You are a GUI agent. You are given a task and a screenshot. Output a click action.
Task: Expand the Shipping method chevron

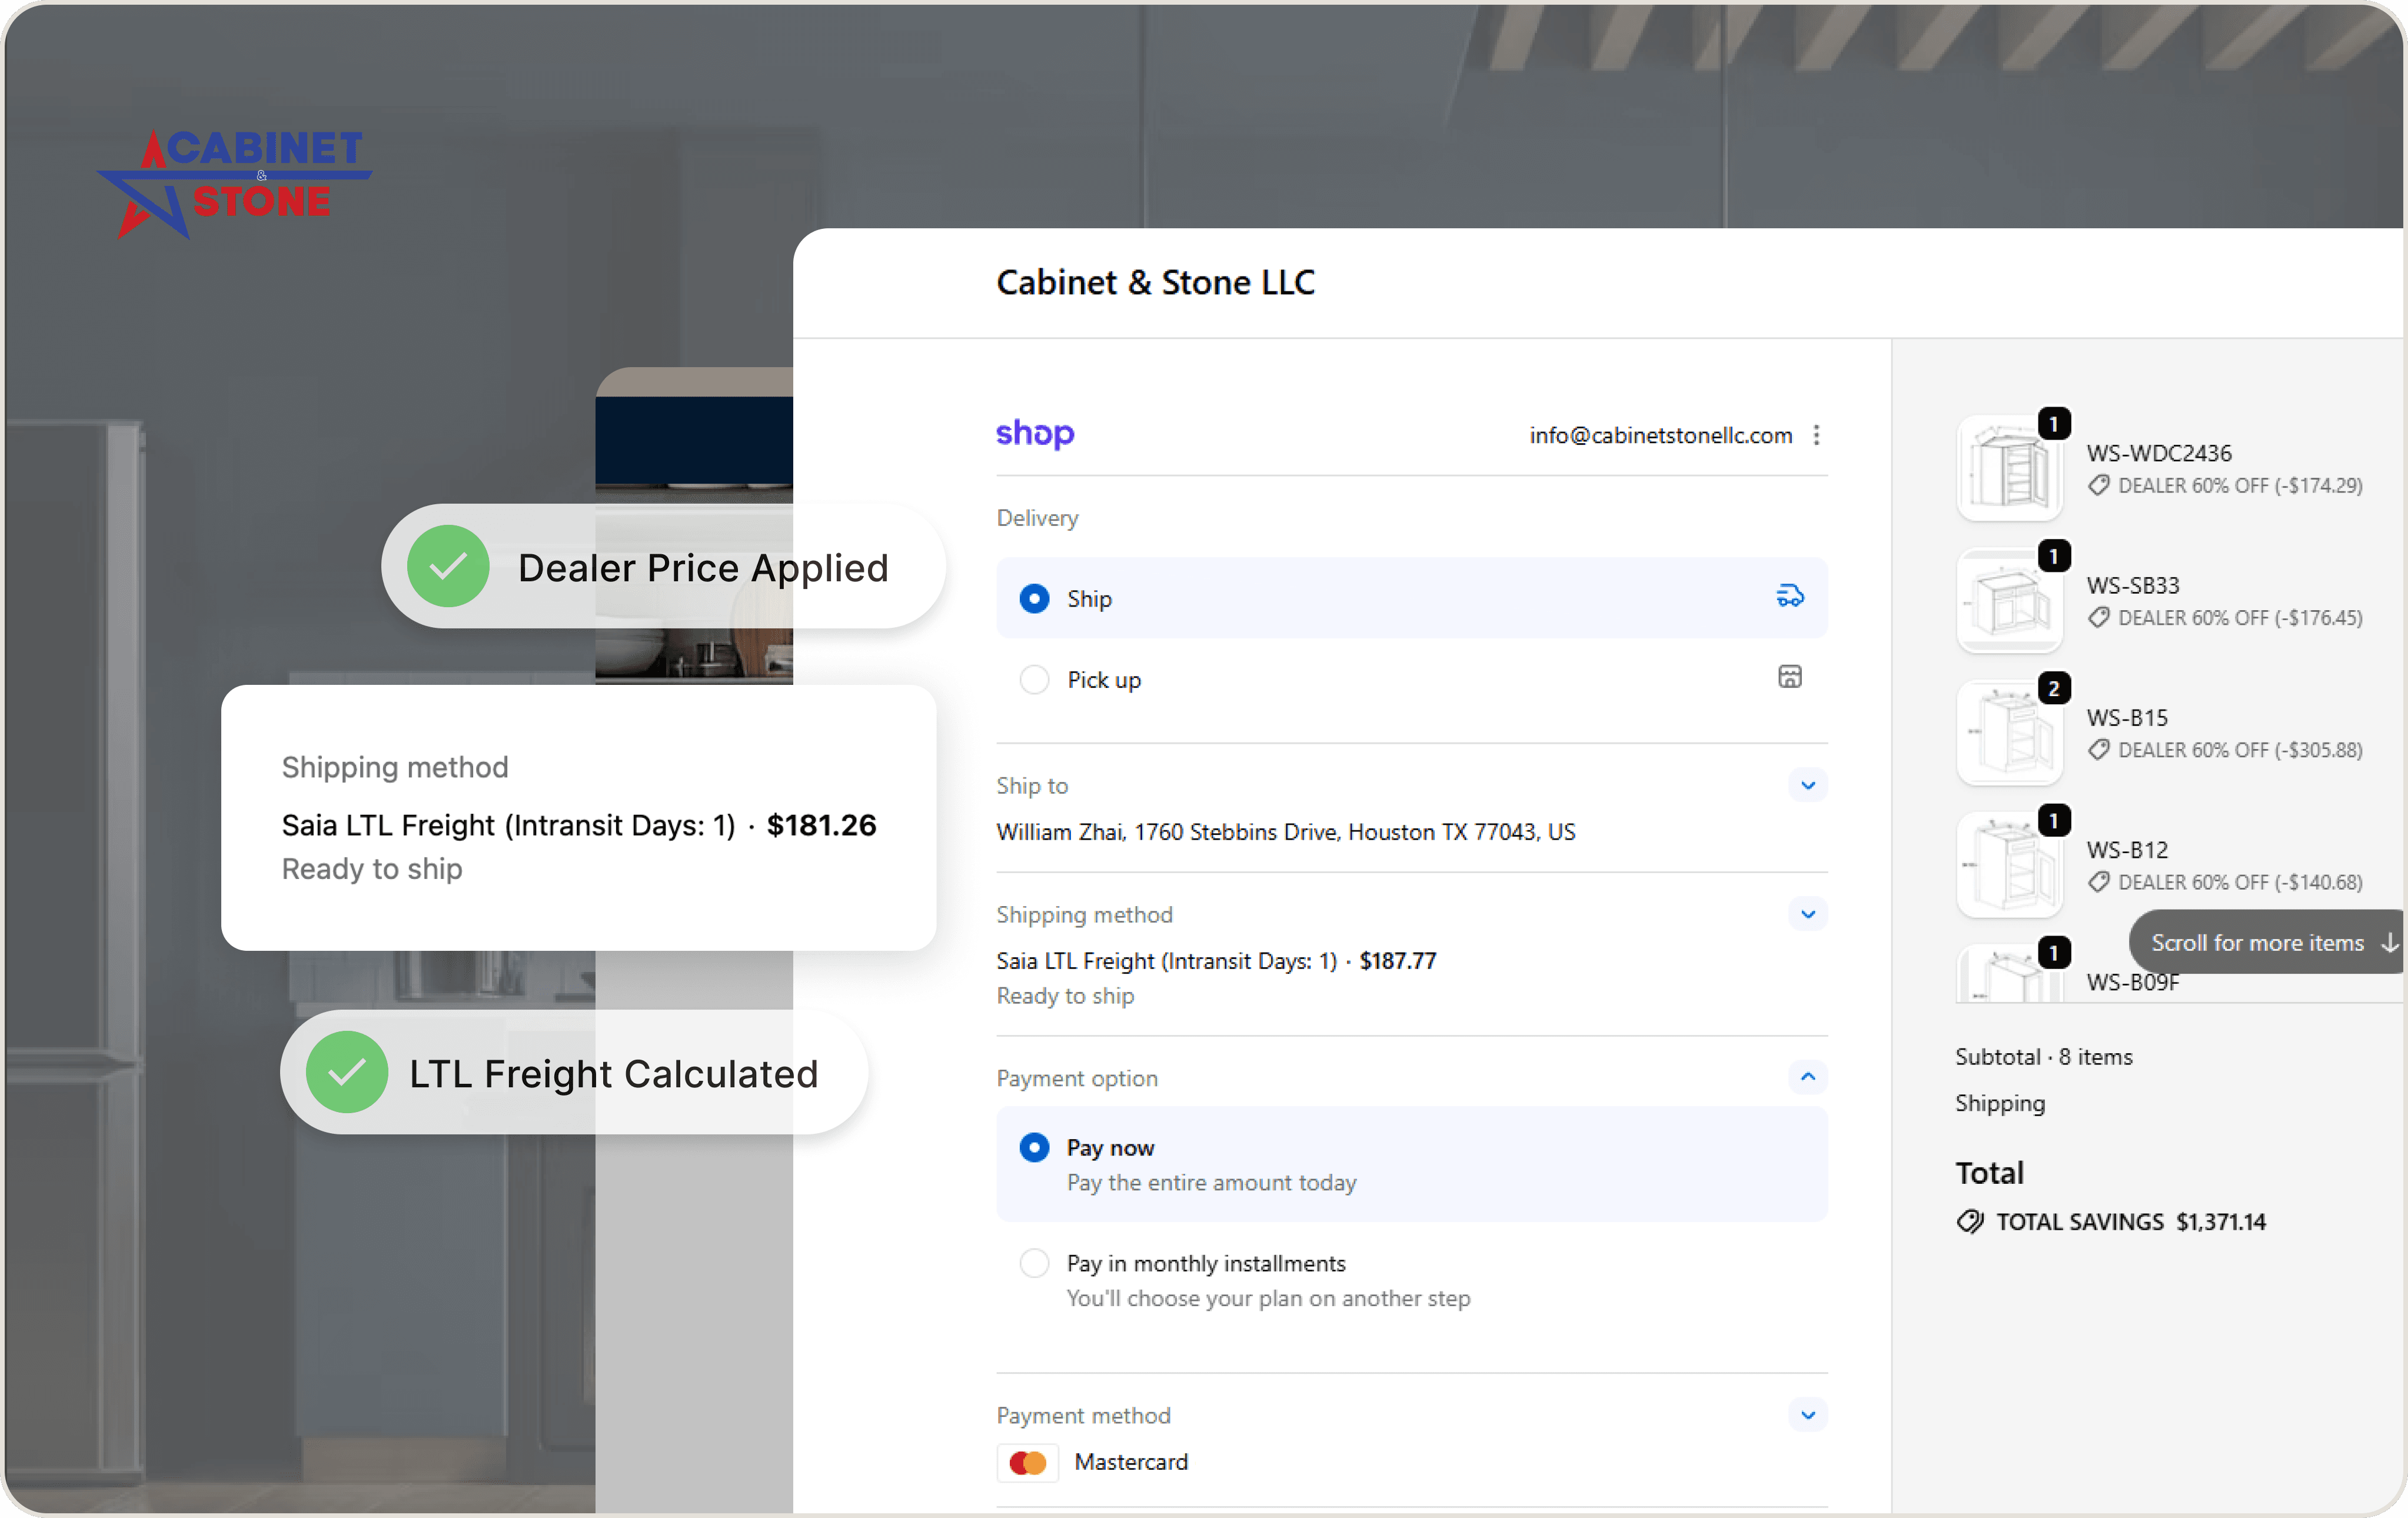[1807, 914]
